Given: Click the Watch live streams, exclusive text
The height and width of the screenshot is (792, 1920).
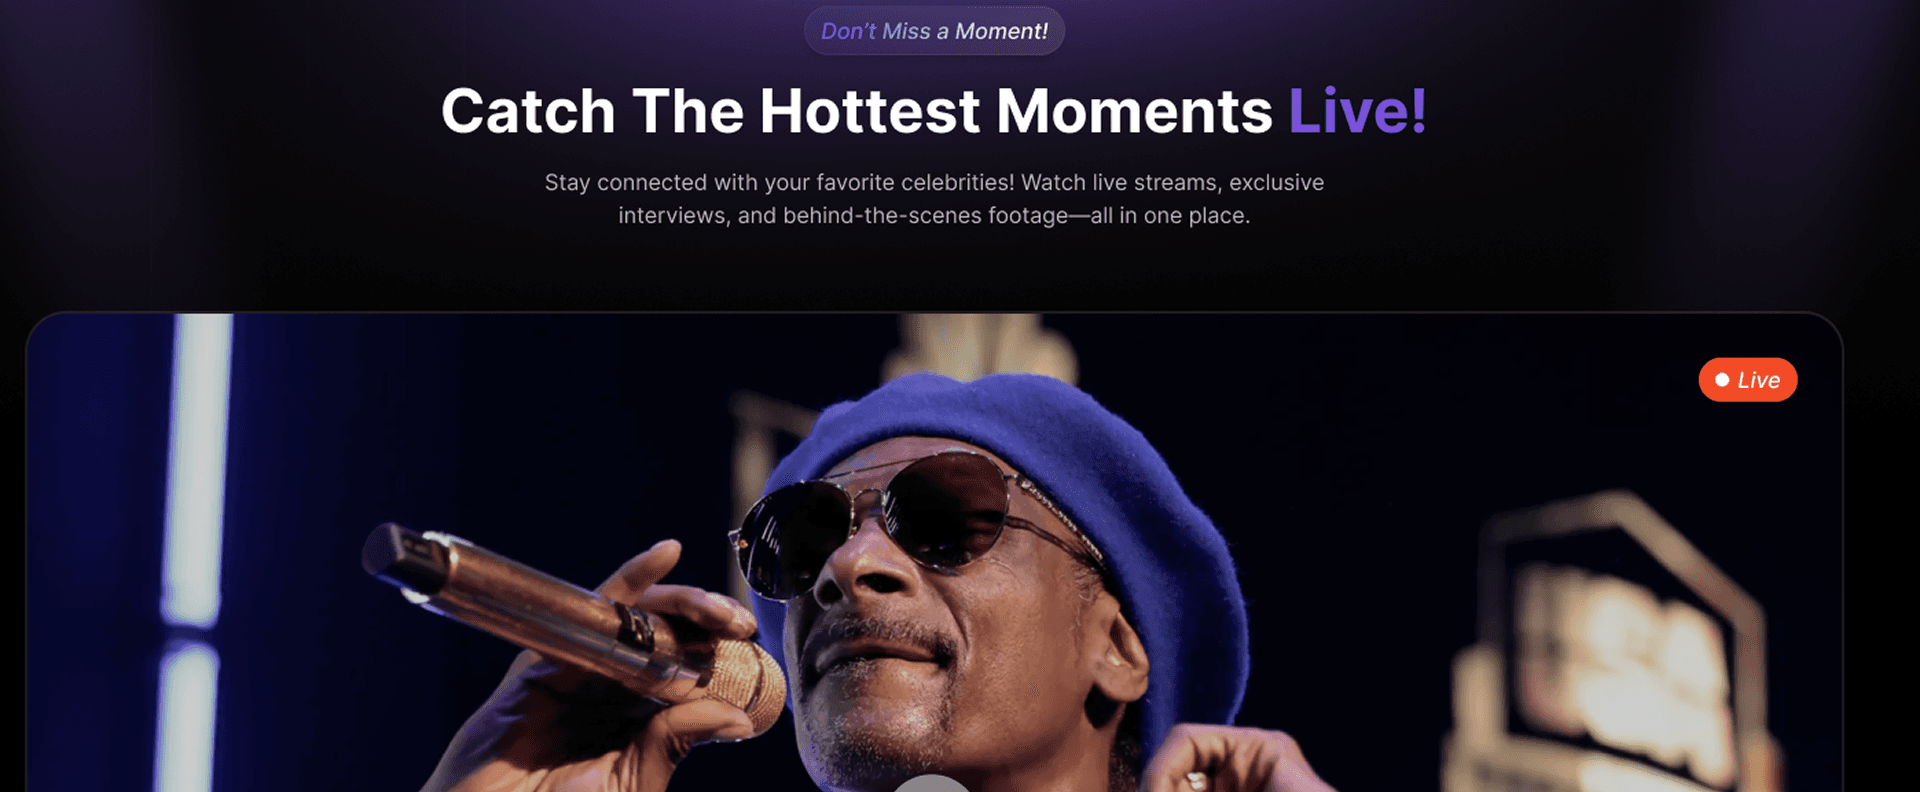Looking at the screenshot, I should [x=1172, y=182].
